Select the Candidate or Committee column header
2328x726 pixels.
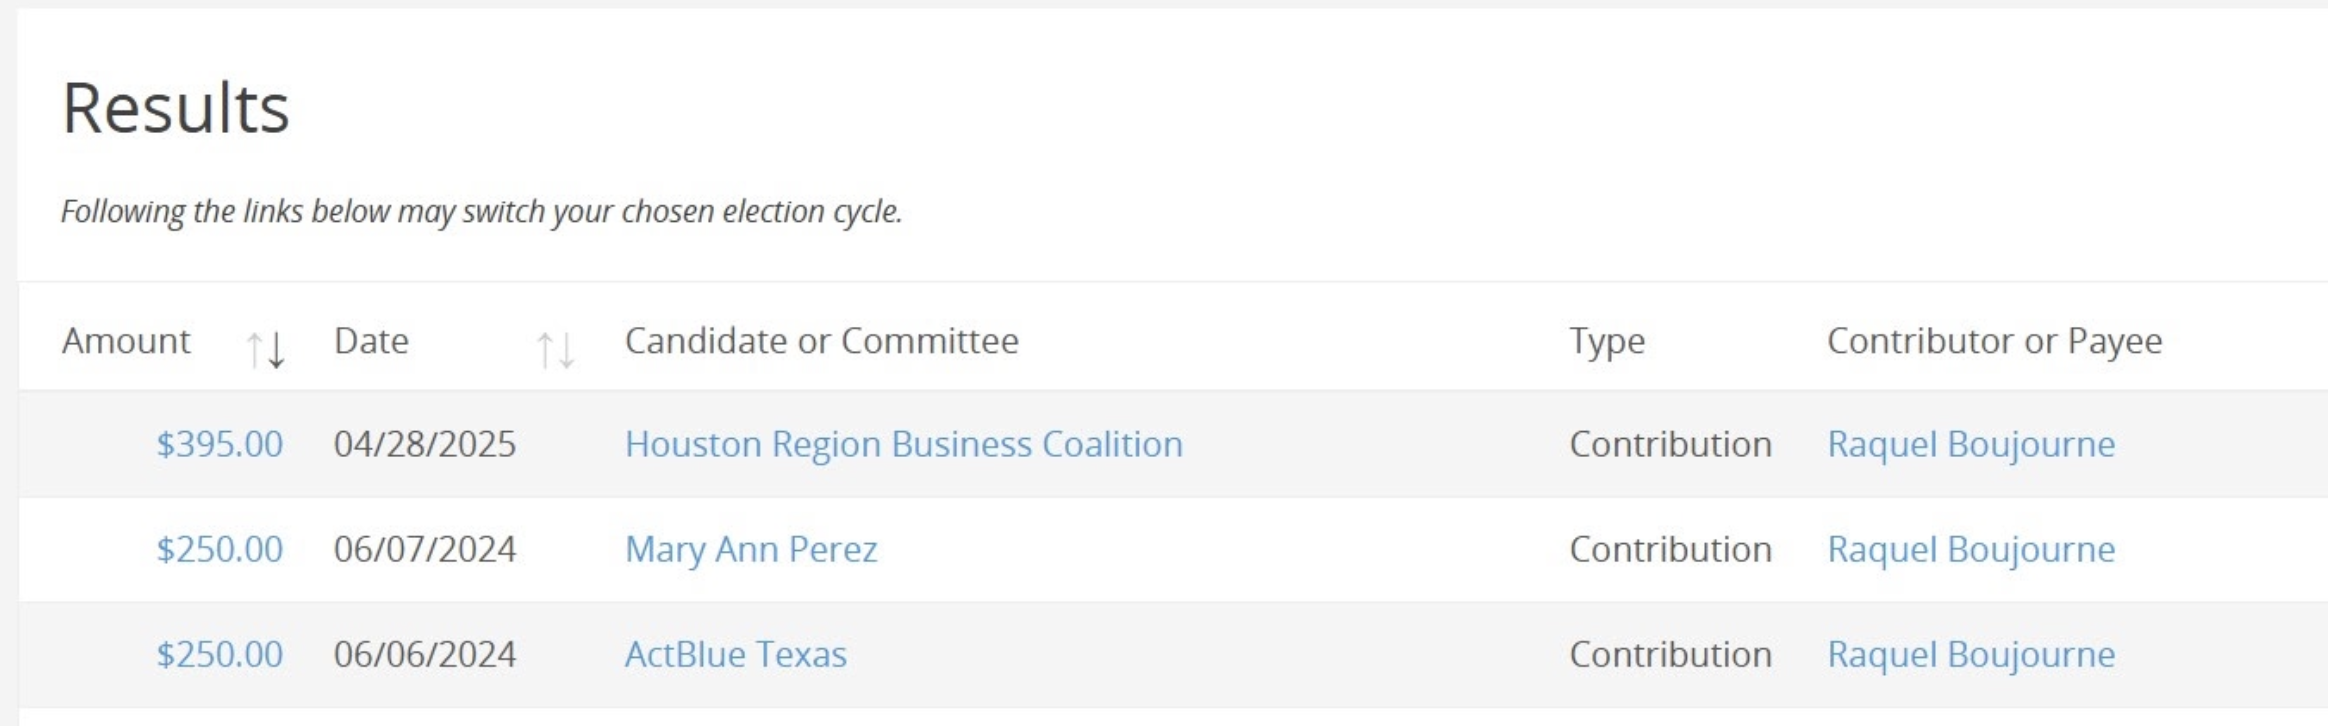click(x=821, y=342)
